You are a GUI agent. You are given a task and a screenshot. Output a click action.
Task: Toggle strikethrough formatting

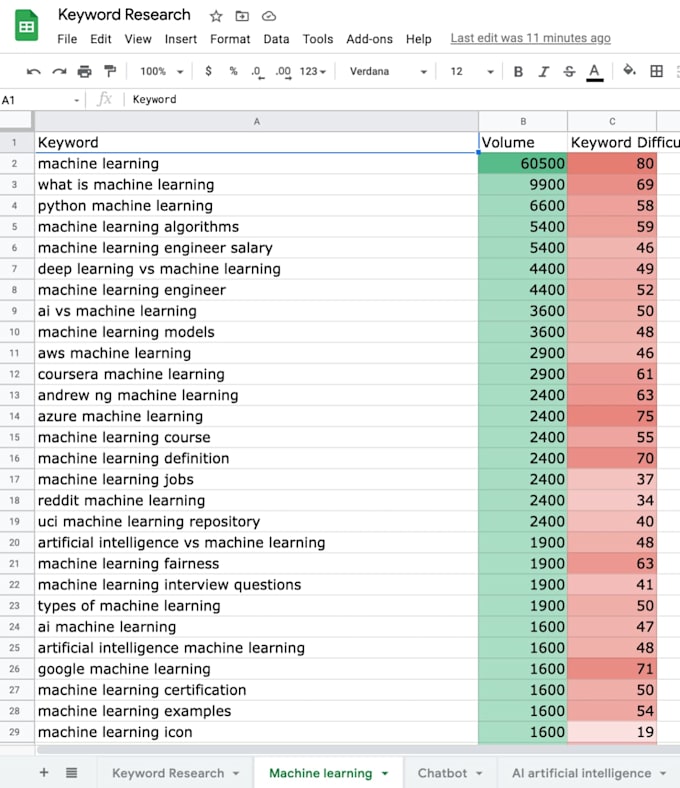569,71
